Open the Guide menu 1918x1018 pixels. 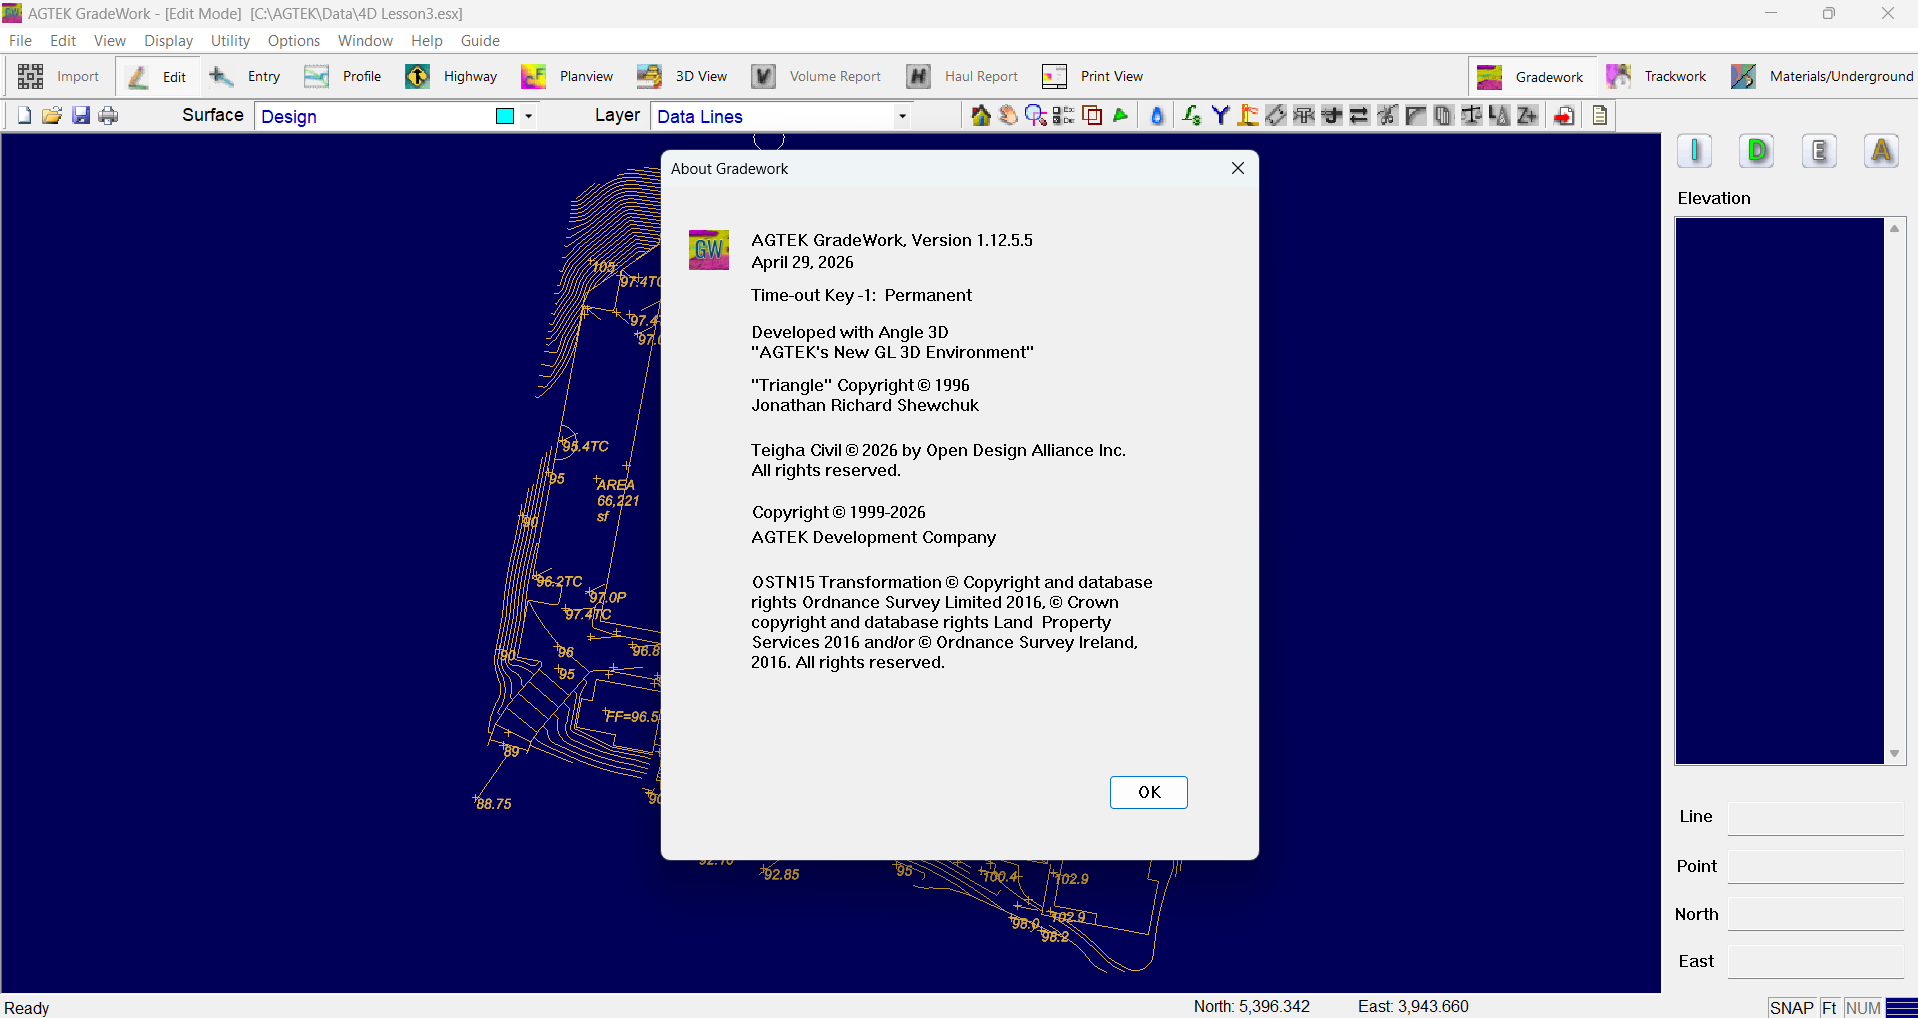(x=480, y=41)
